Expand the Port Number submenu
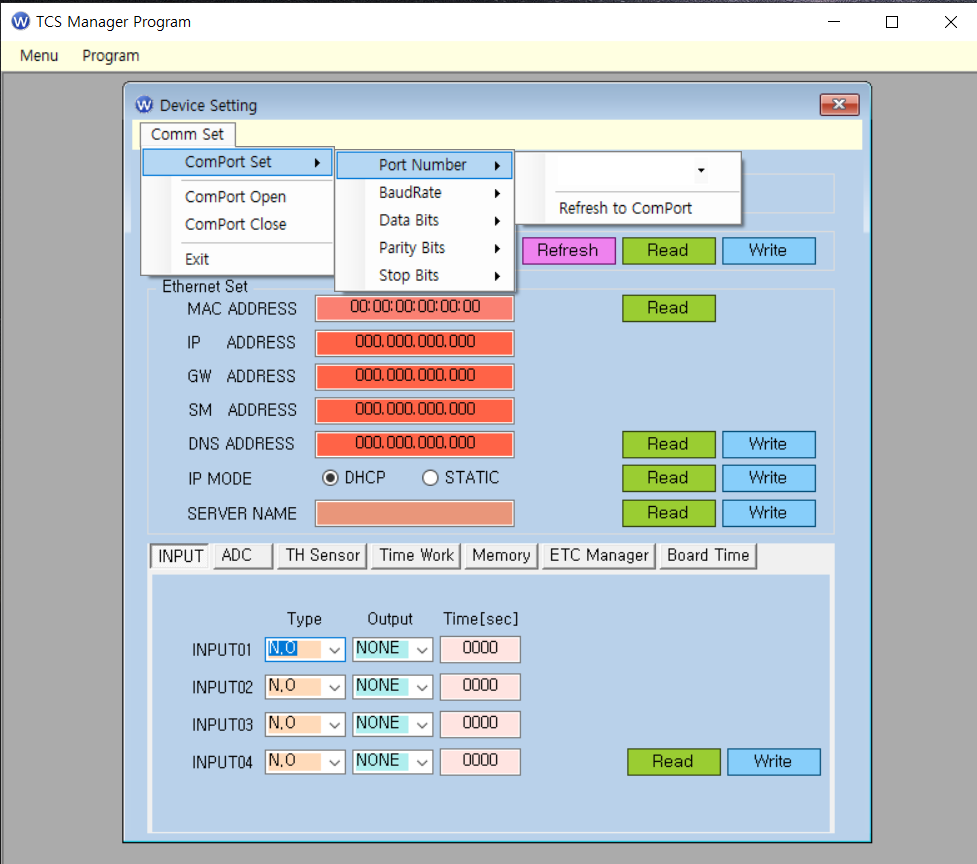The height and width of the screenshot is (864, 977). (x=424, y=165)
